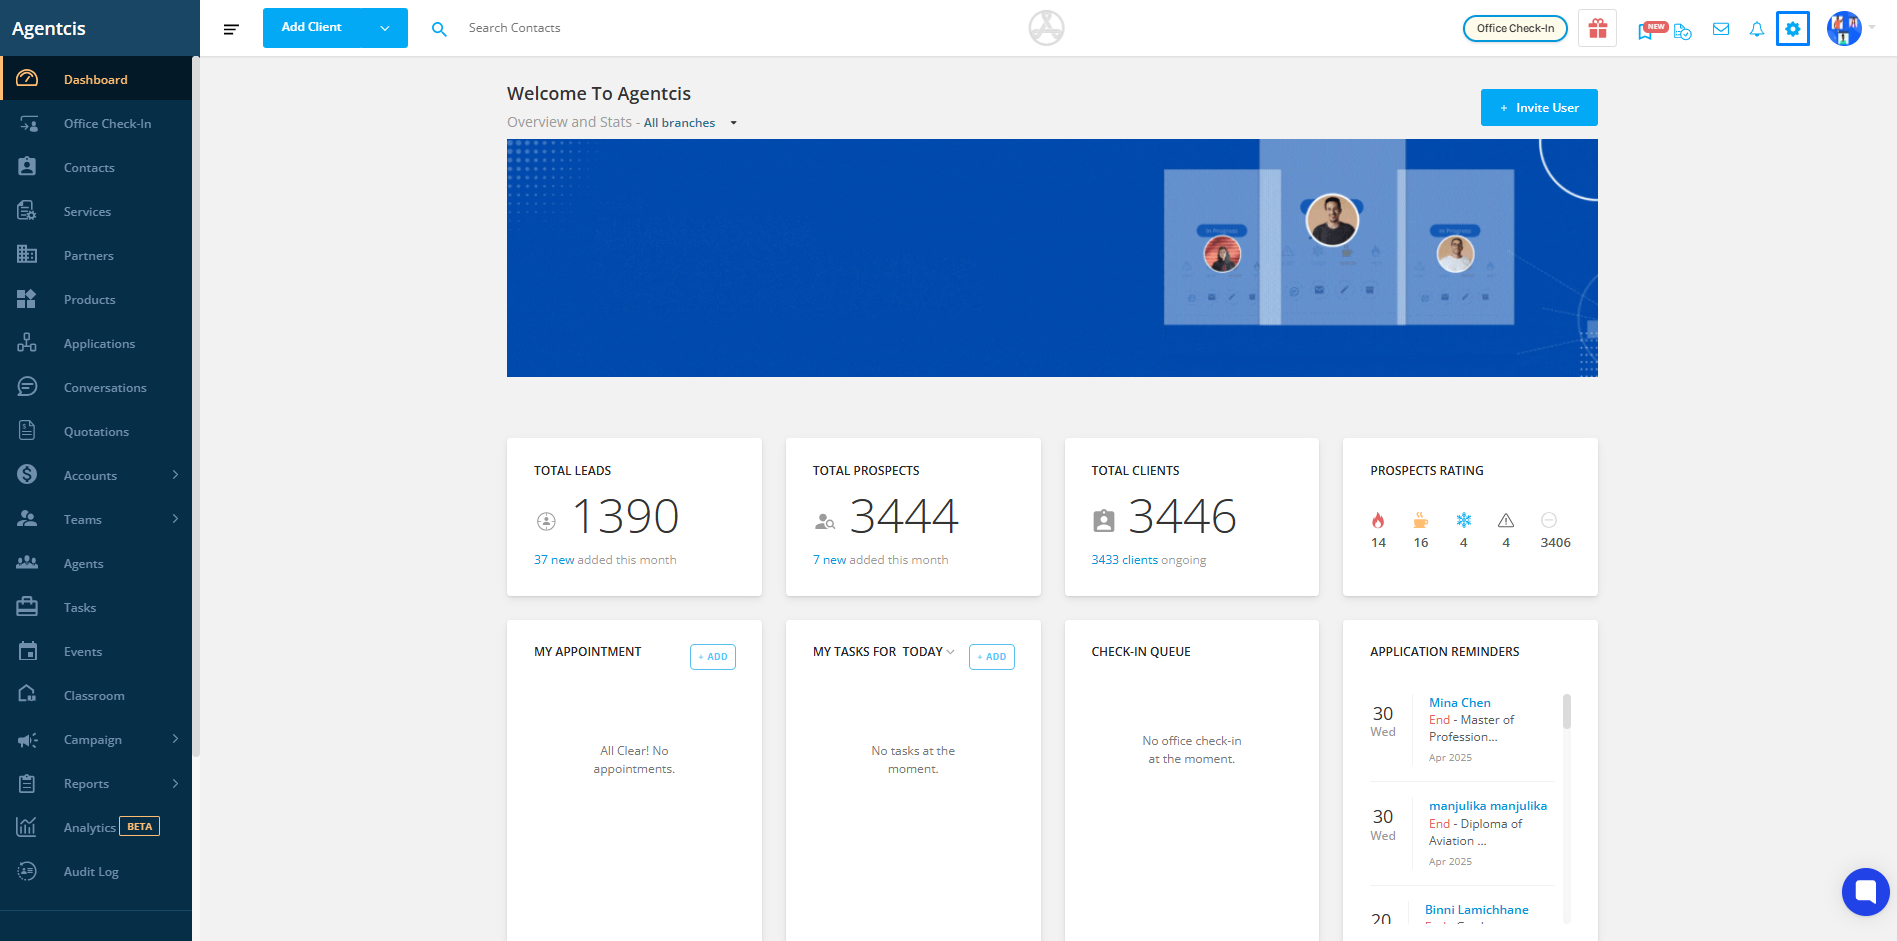Expand the Campaign submenu chevron
Screen dimensions: 1897x941
(x=175, y=739)
